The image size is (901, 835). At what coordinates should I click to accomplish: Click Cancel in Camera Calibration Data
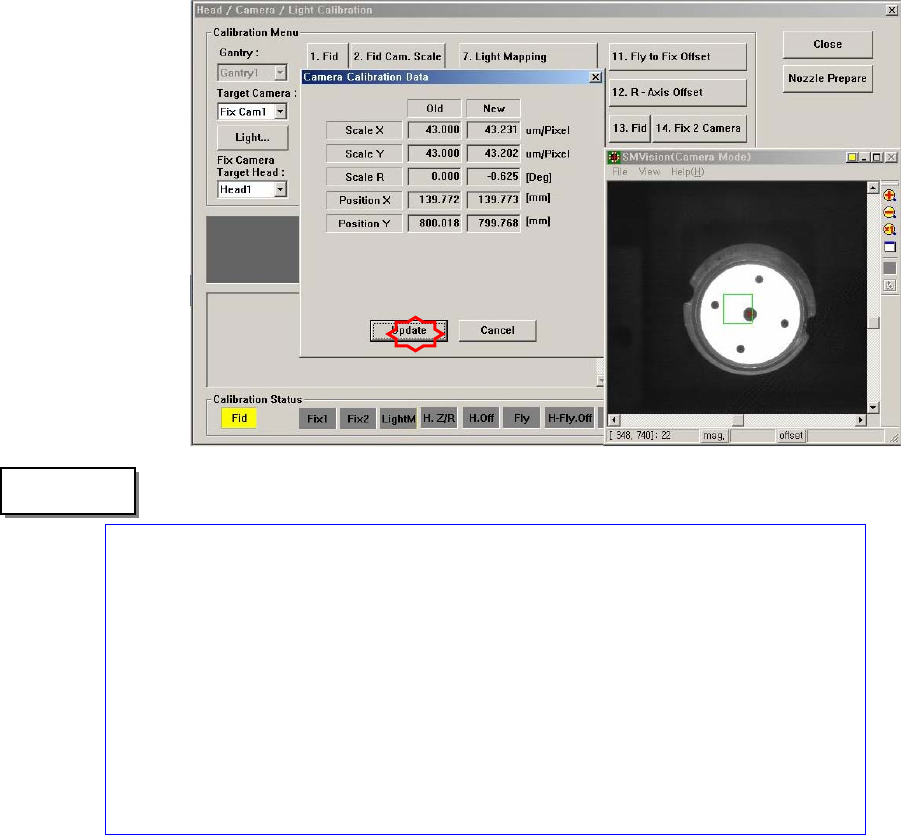click(x=497, y=330)
